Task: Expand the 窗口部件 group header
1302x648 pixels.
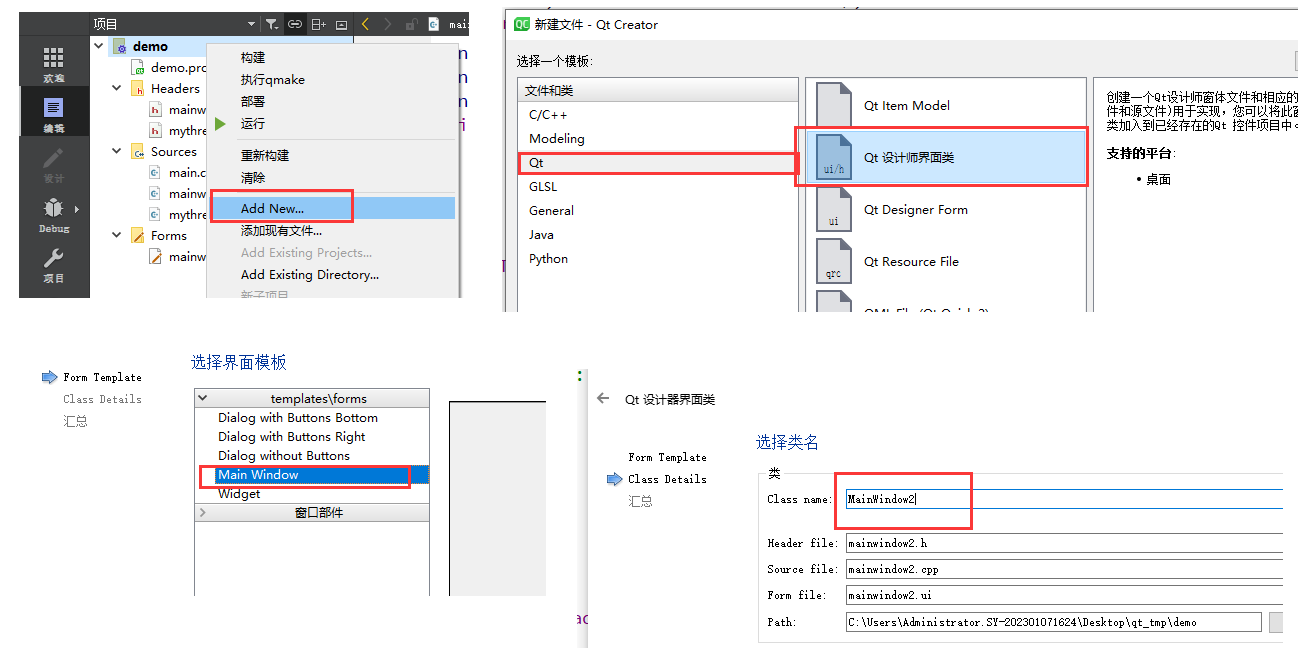Action: [x=312, y=512]
